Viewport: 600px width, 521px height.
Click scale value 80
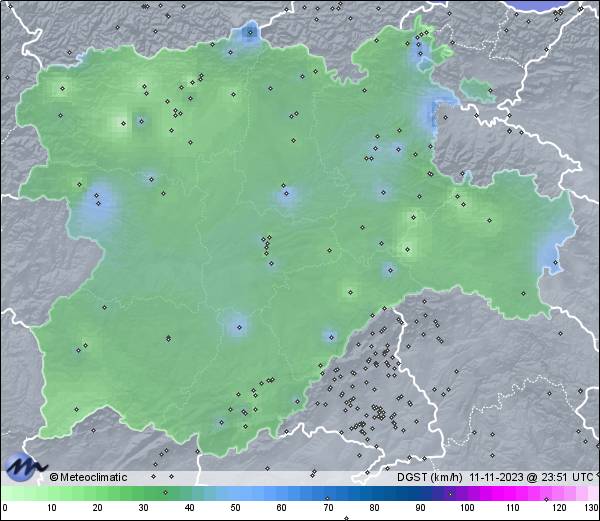[x=374, y=508]
